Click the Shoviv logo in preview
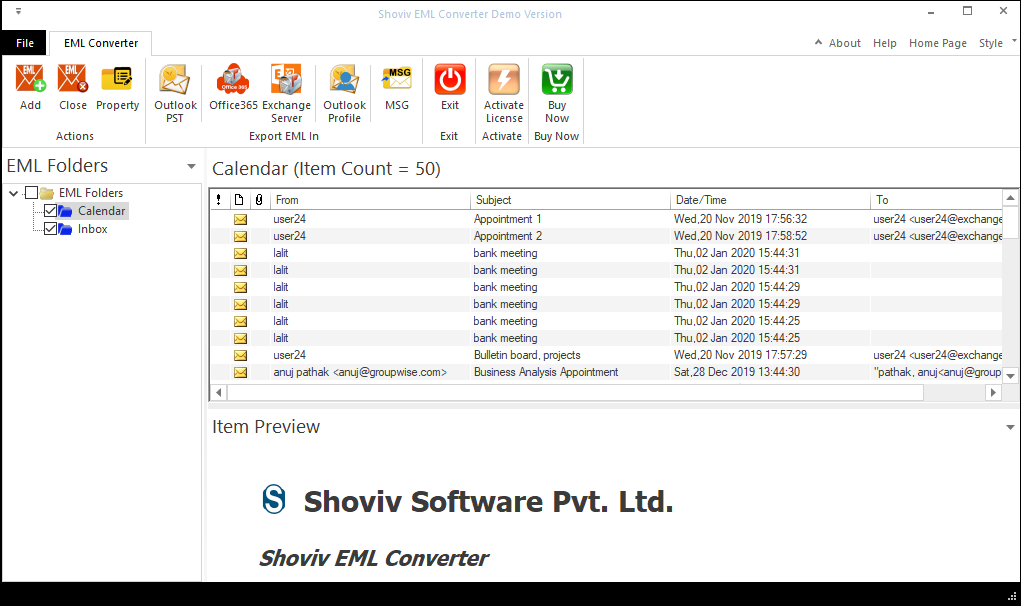Viewport: 1021px width, 606px height. pos(273,500)
